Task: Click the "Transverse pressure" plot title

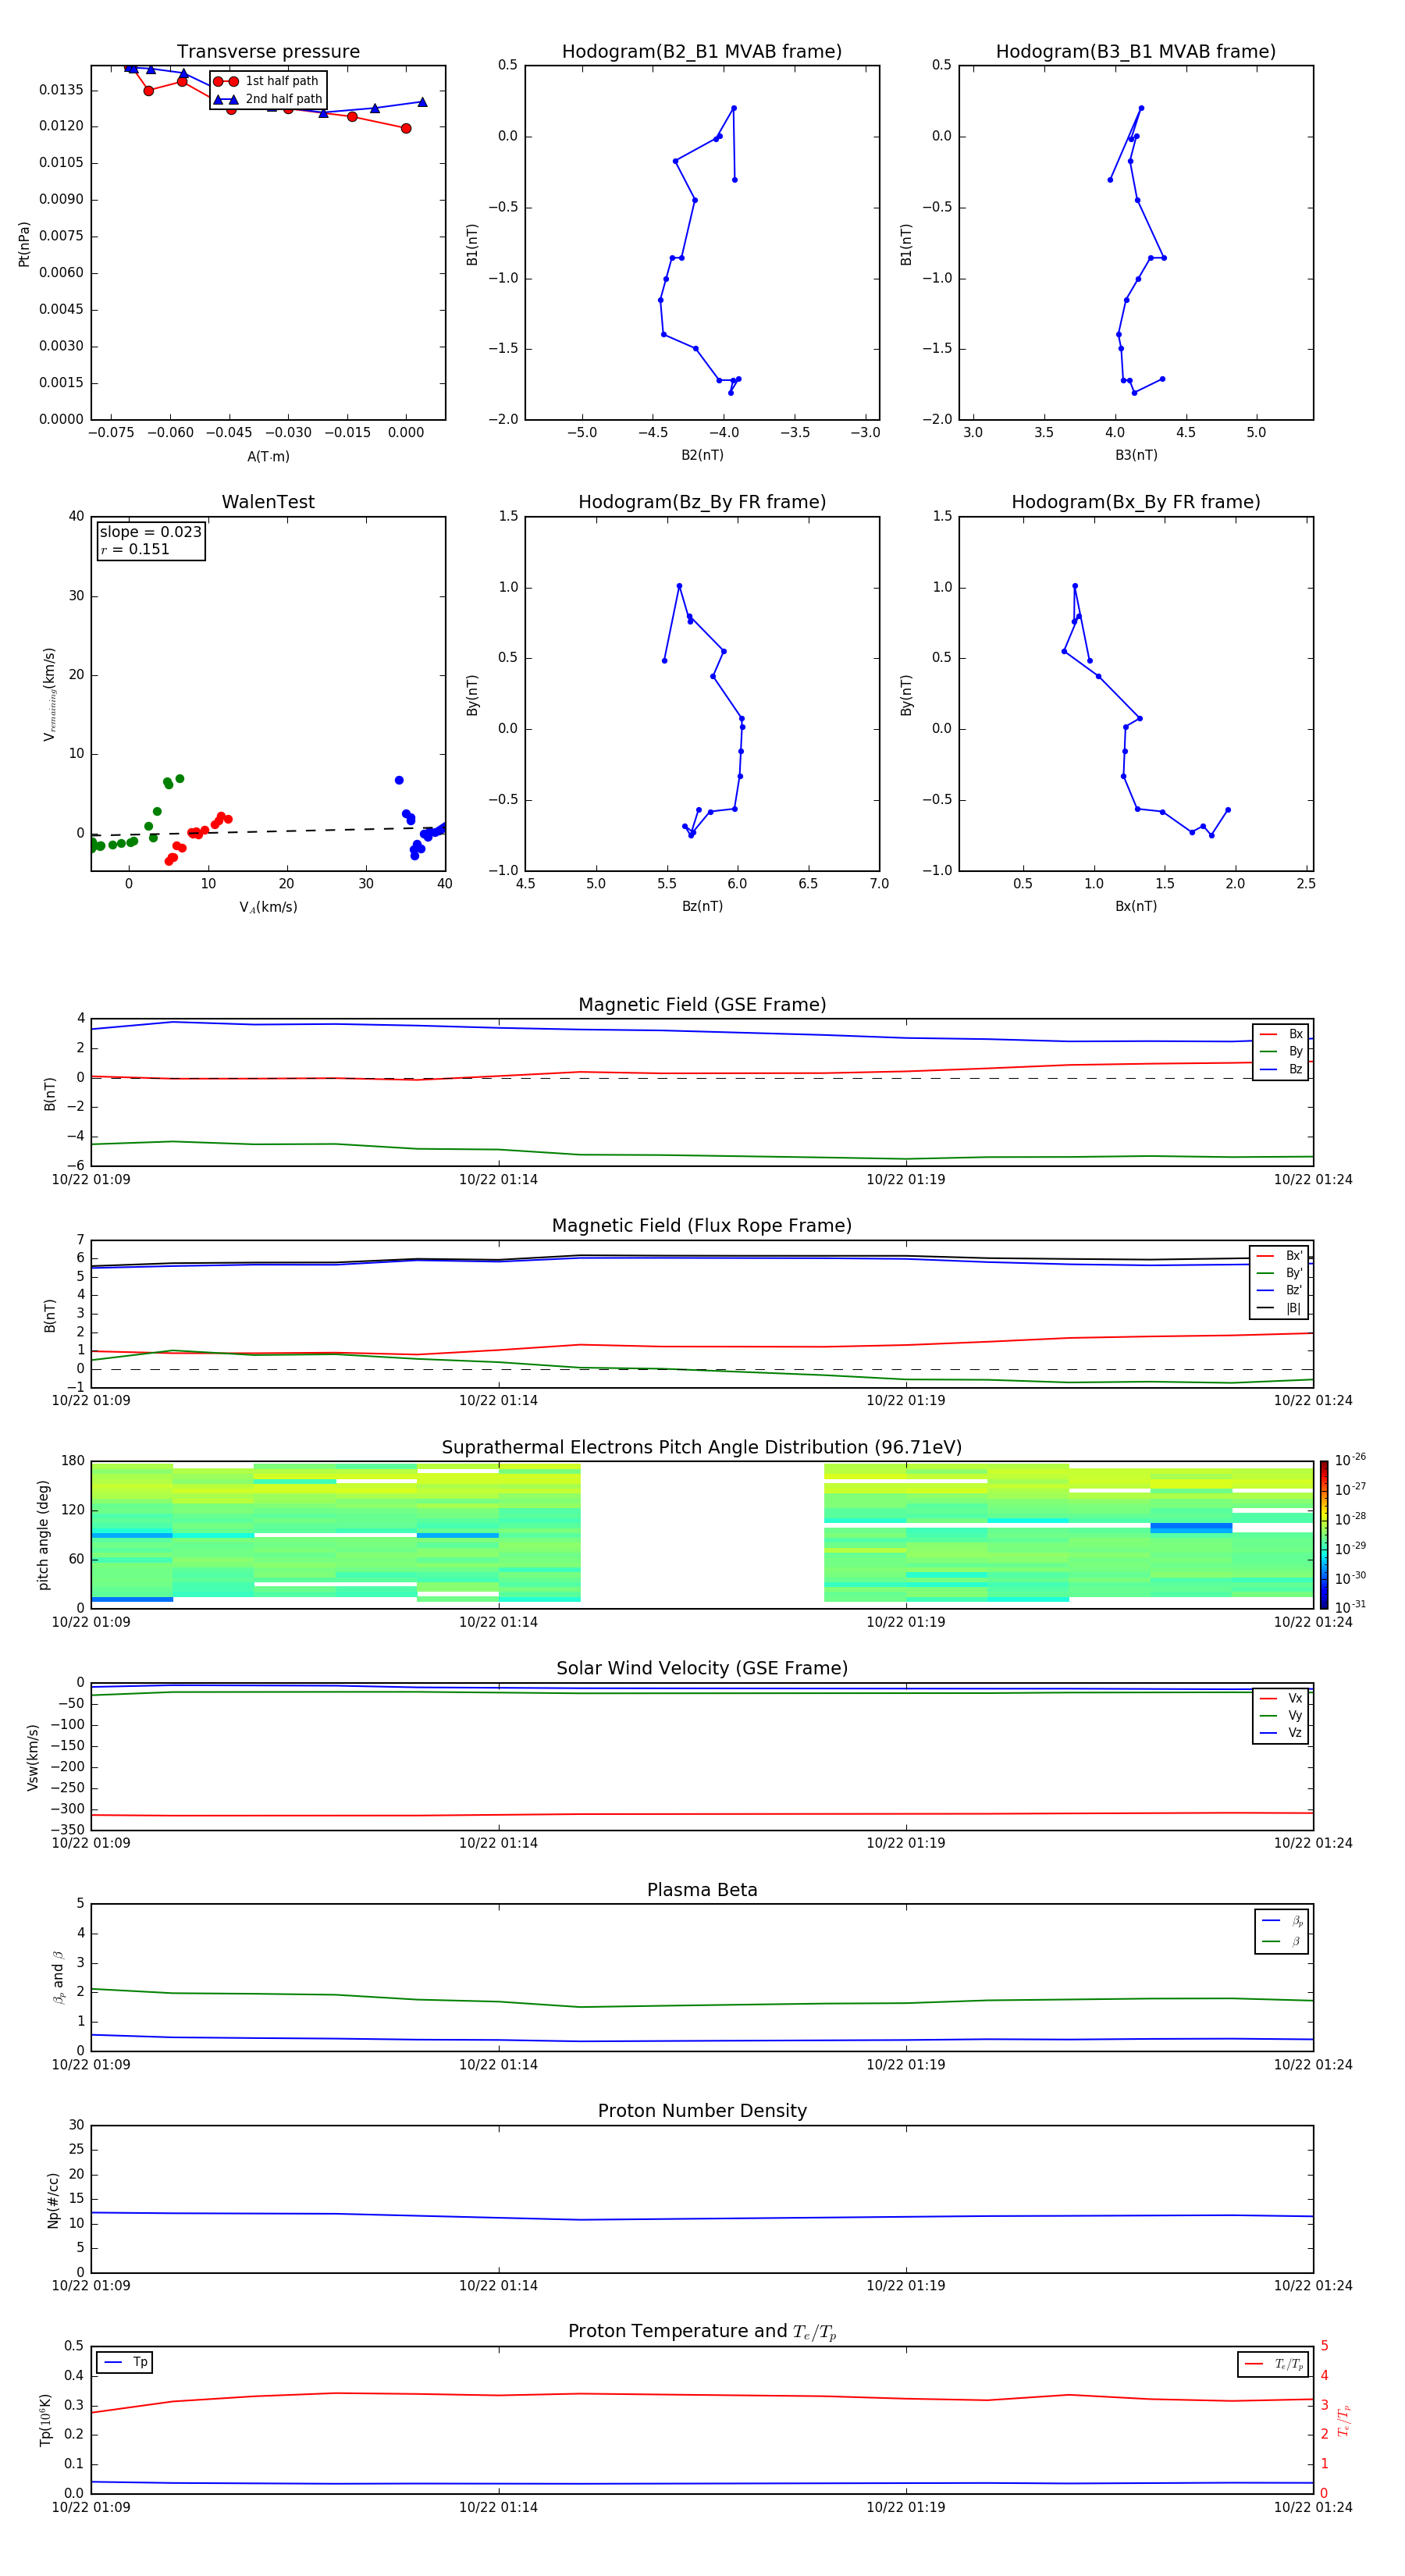Action: (x=268, y=52)
